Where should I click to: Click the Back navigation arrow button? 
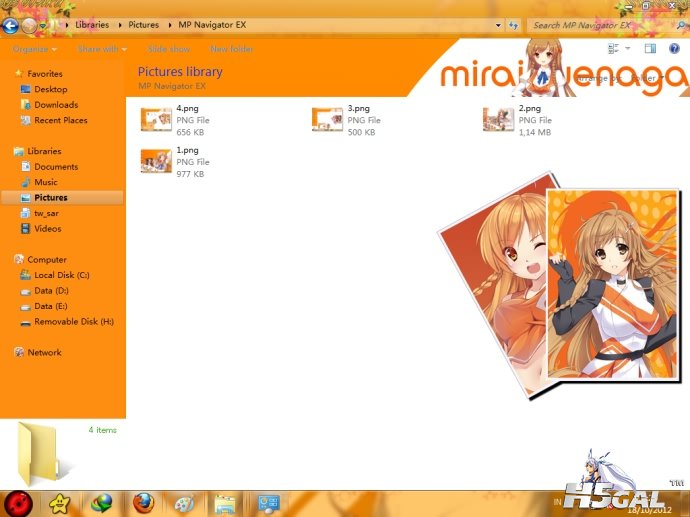click(10, 25)
